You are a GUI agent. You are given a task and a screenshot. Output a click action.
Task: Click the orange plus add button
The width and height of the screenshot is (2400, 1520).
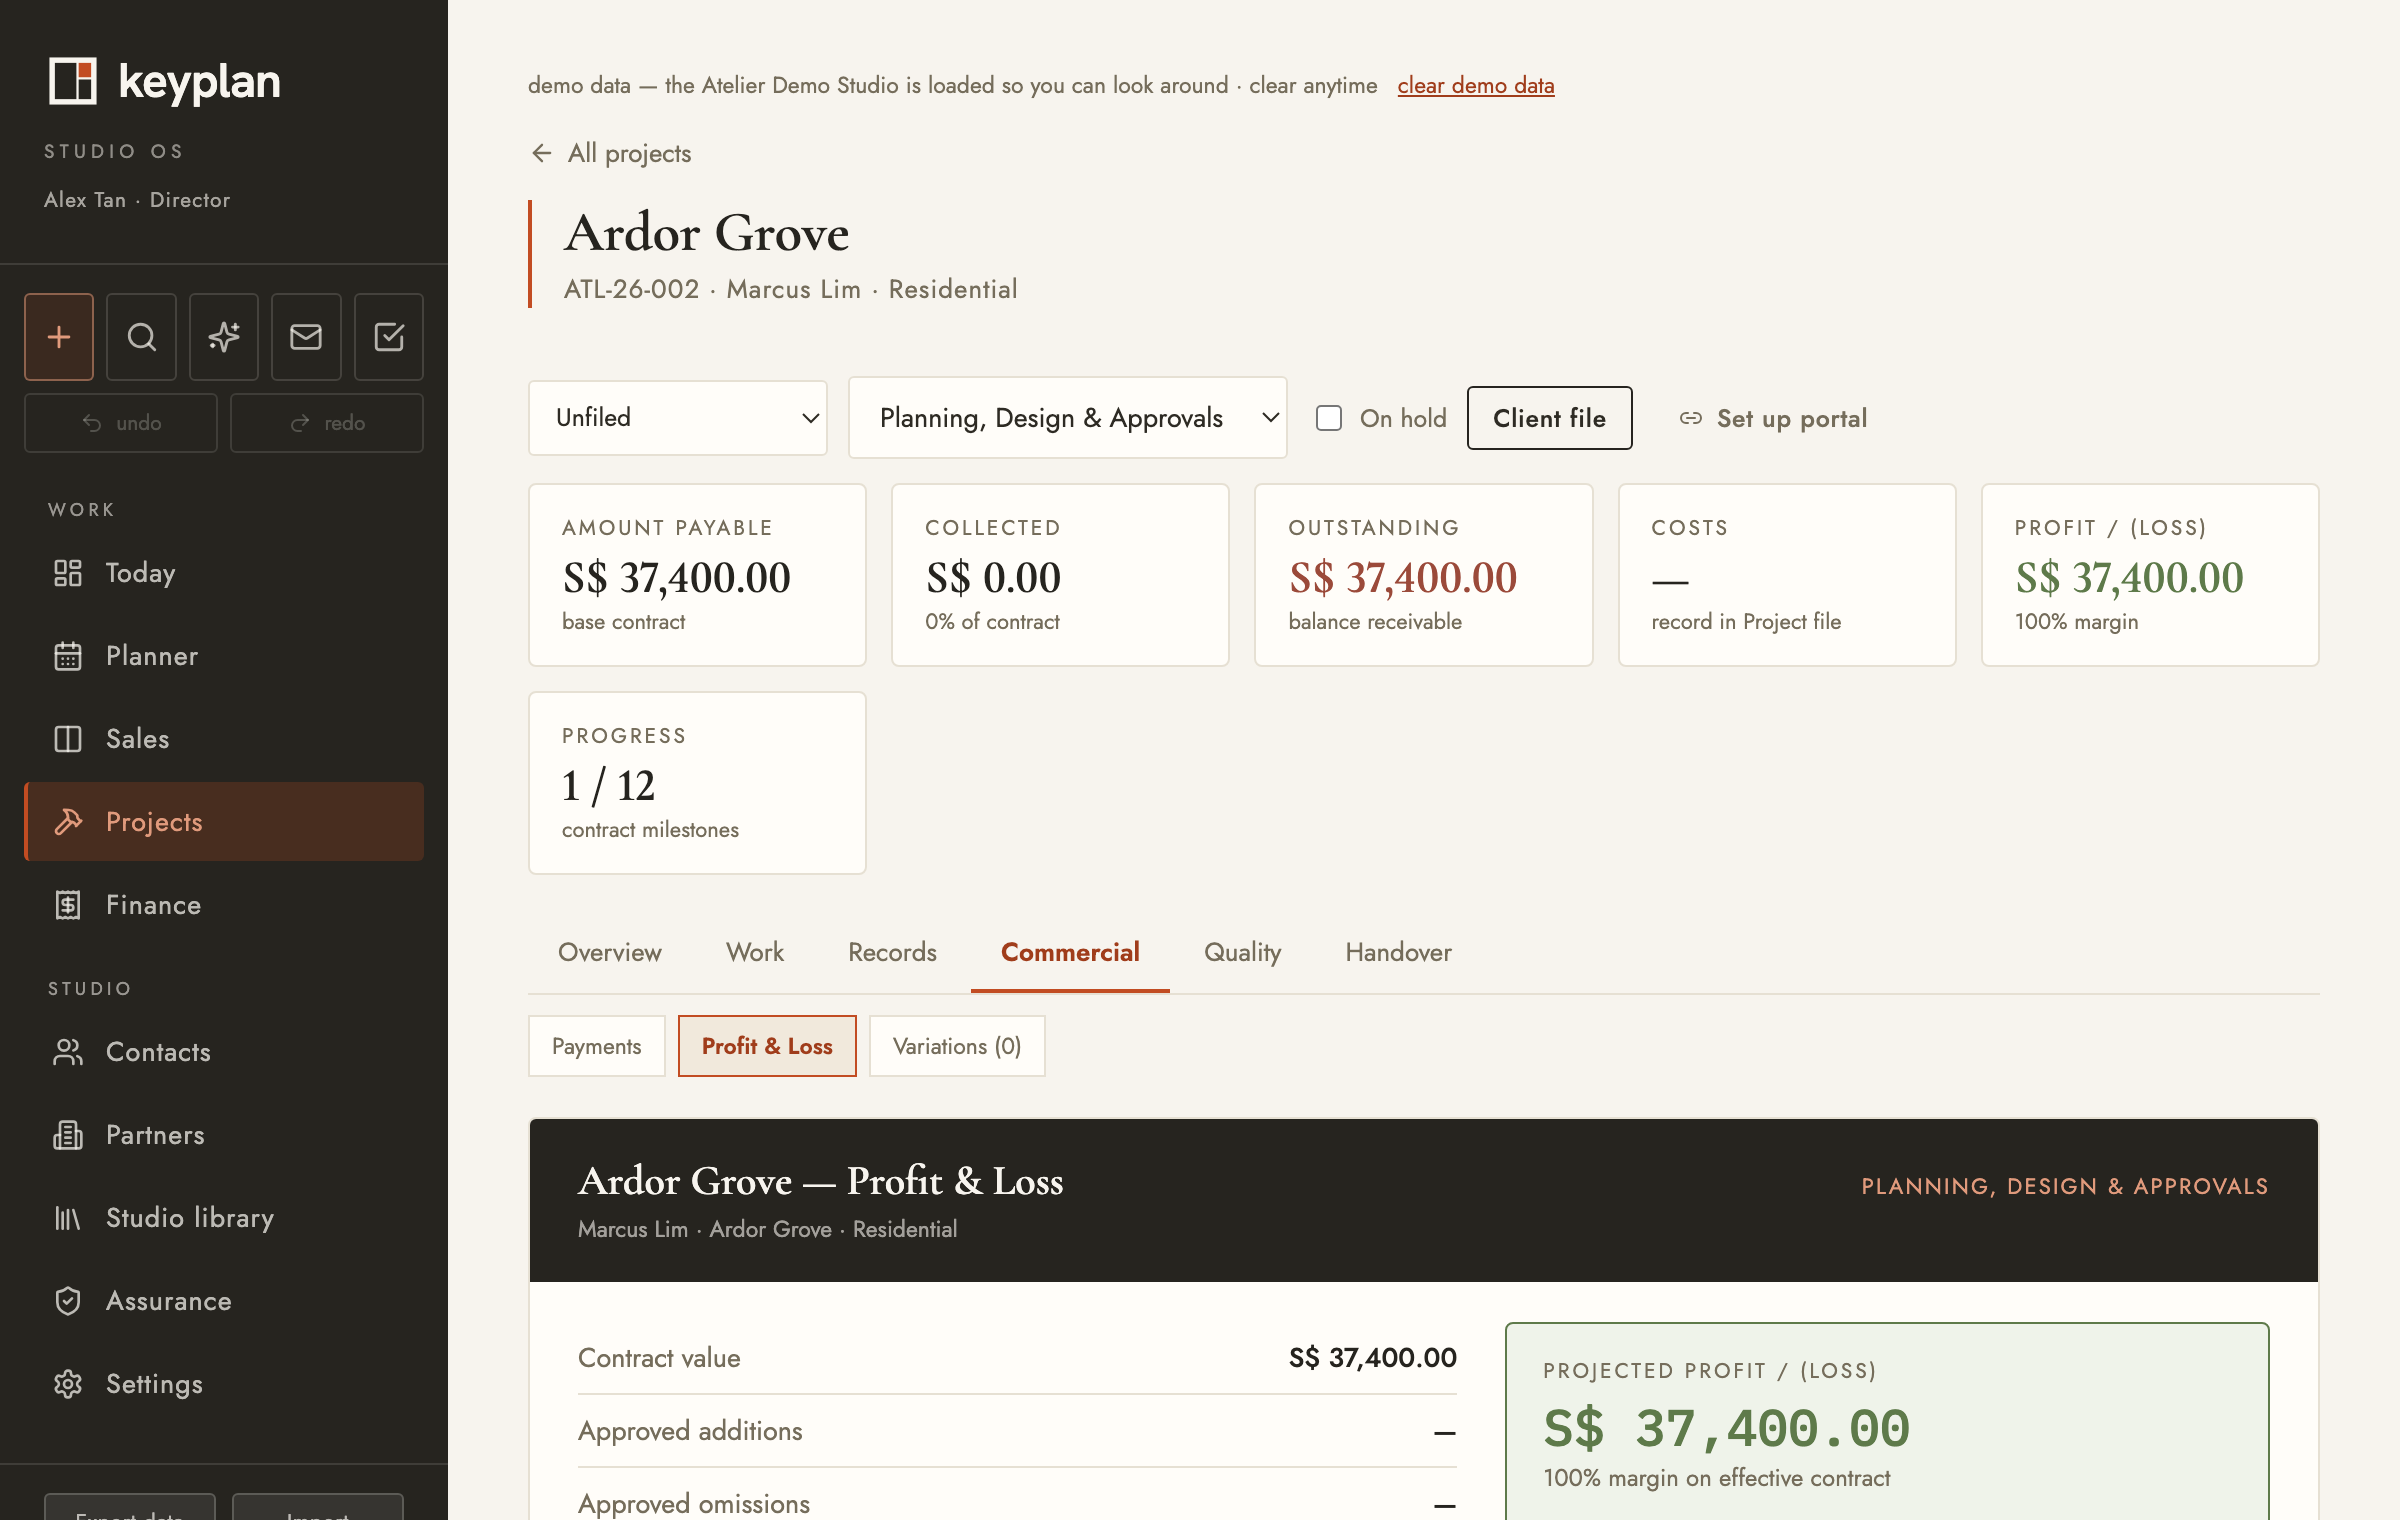click(x=59, y=337)
